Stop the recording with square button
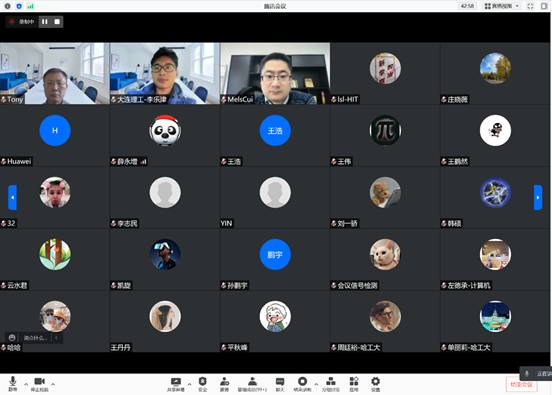552x395 pixels. [57, 22]
